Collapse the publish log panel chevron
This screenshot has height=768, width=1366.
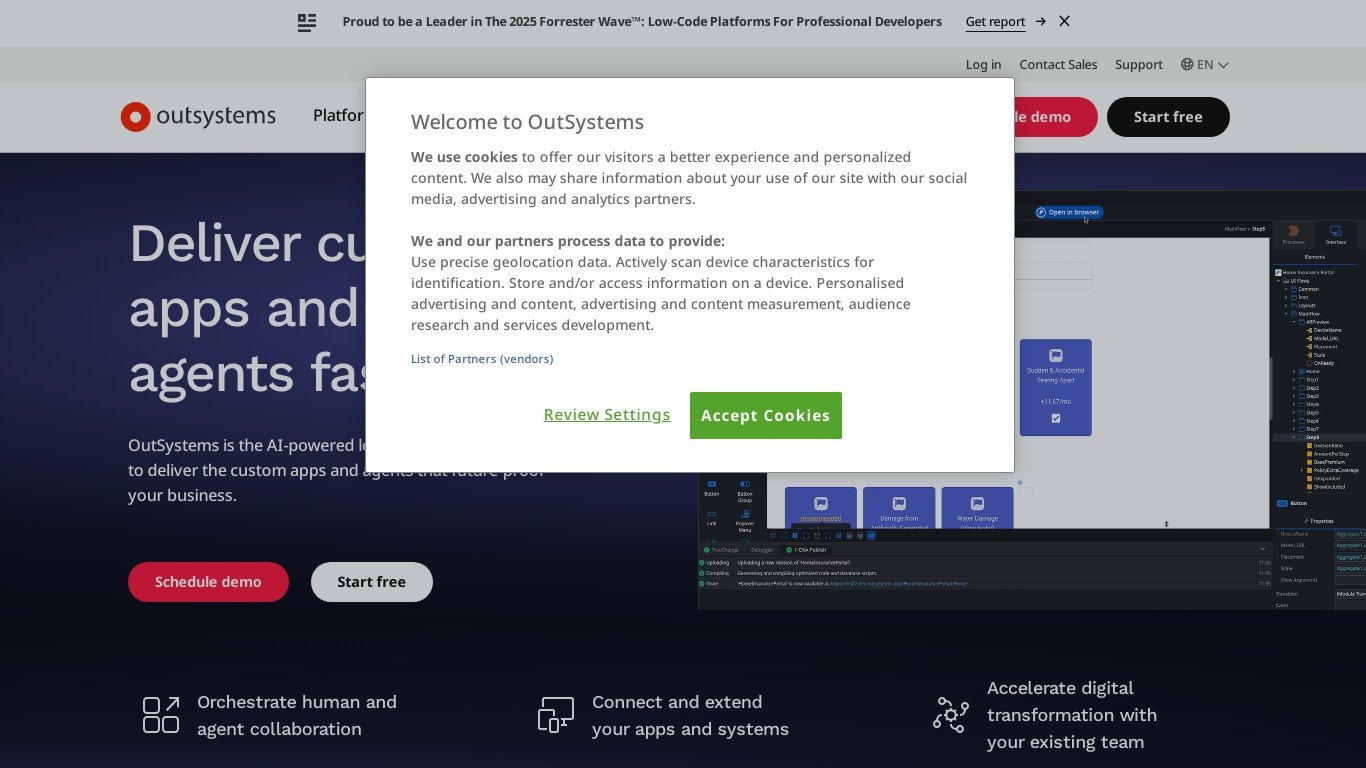[x=1262, y=549]
